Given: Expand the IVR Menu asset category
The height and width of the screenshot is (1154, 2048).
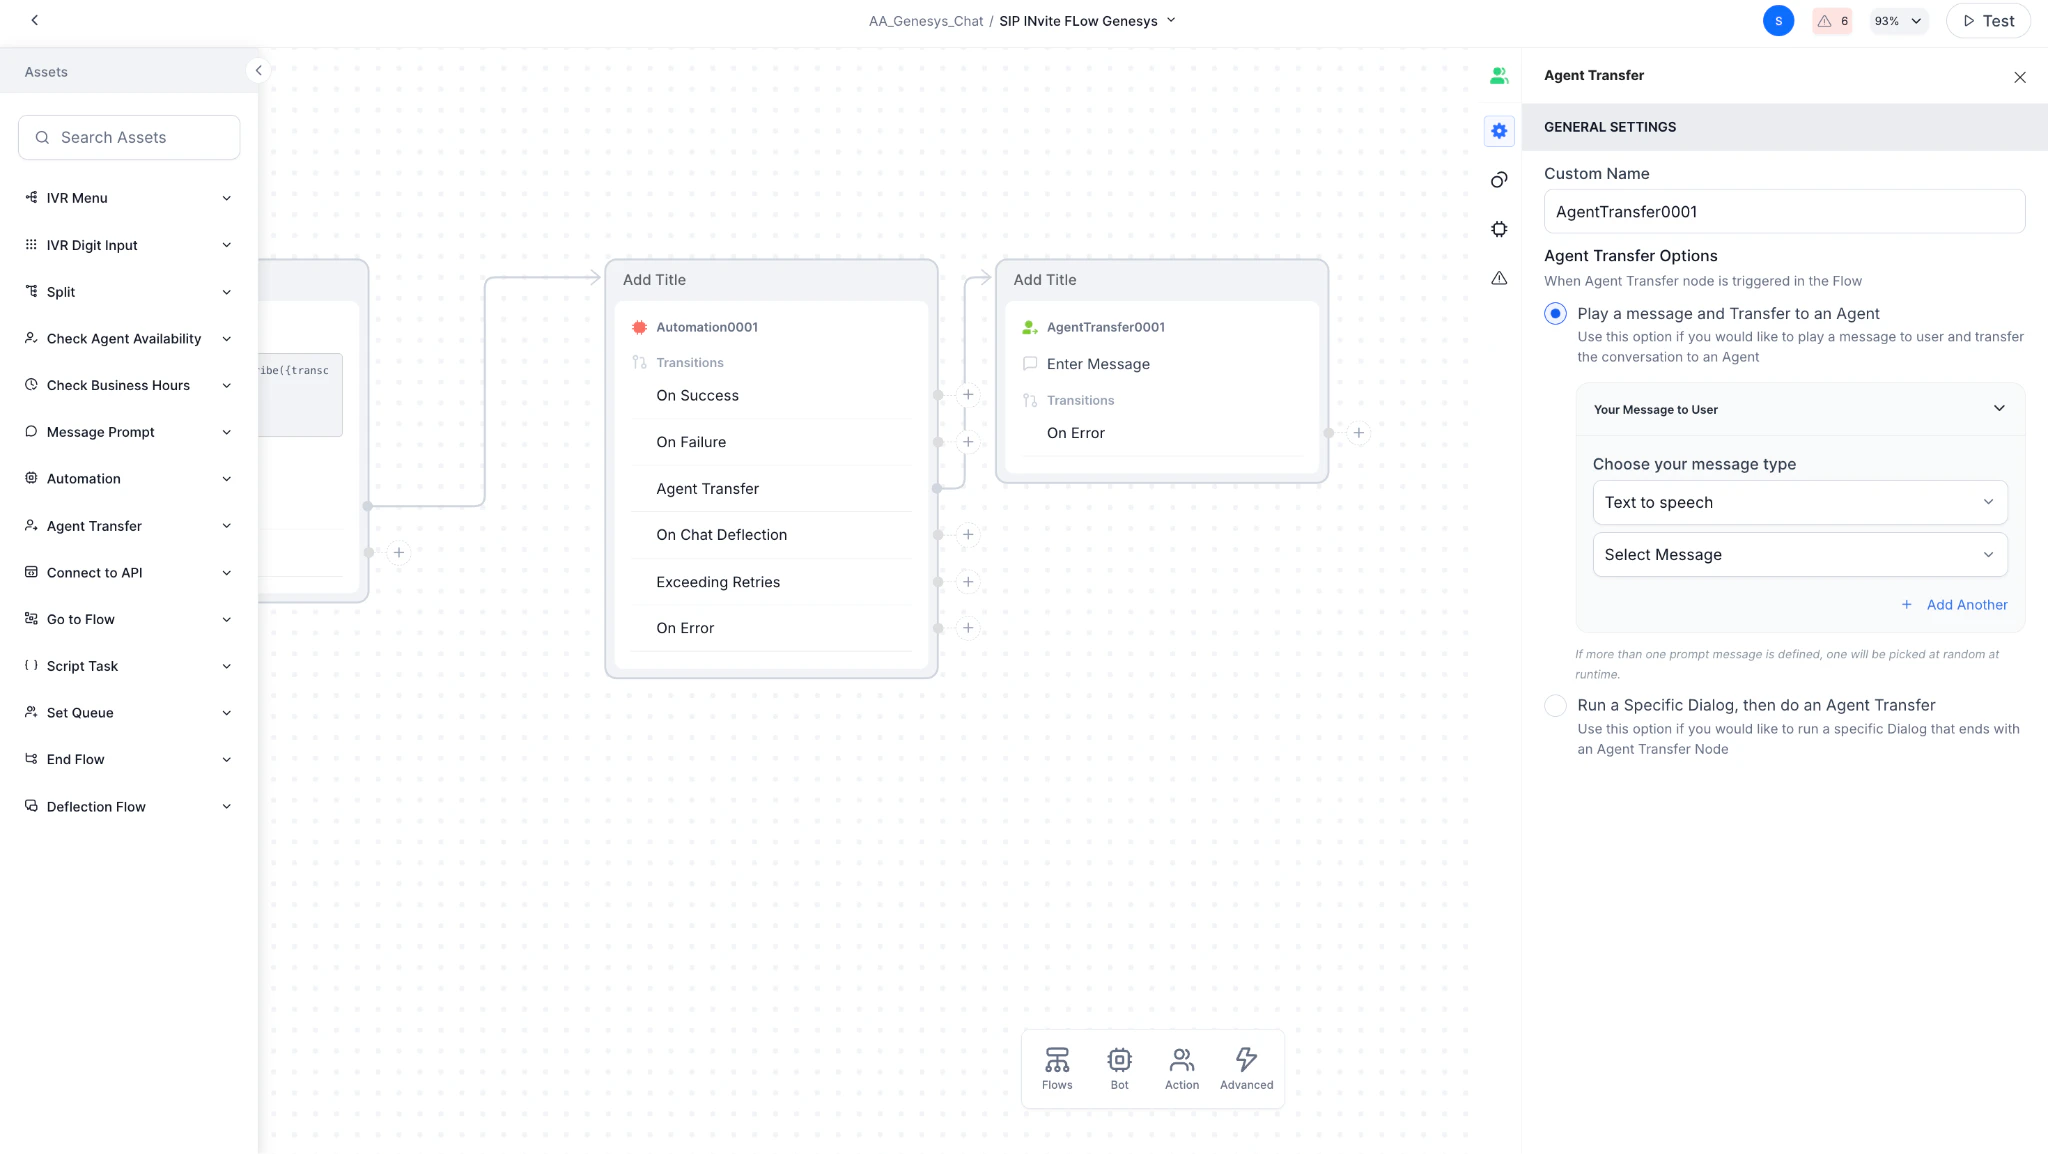Looking at the screenshot, I should click(x=227, y=197).
